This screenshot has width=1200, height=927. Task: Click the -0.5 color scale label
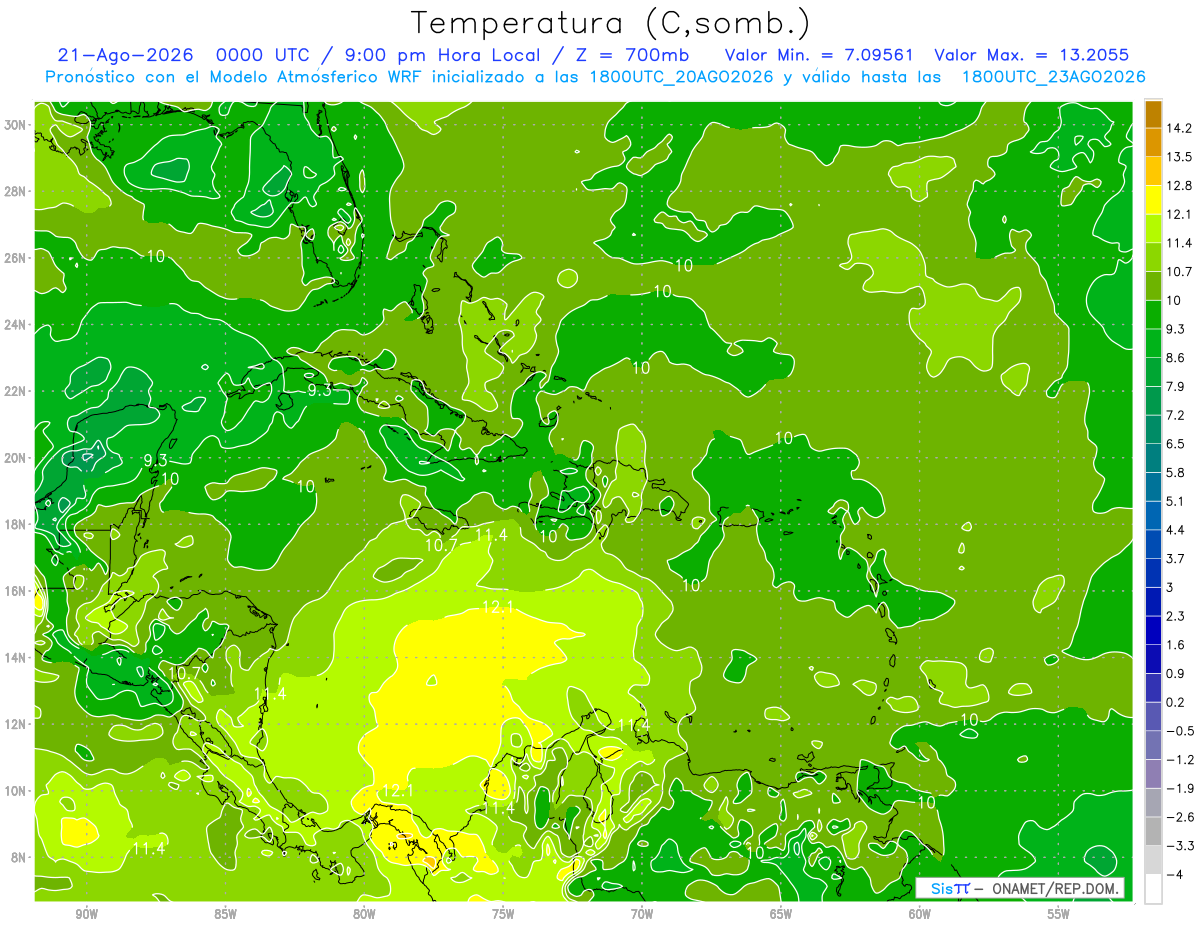[x=1180, y=731]
